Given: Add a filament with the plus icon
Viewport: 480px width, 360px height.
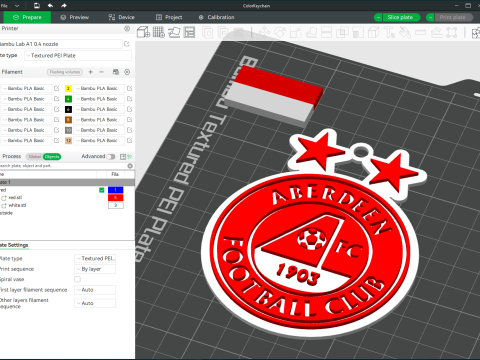Looking at the screenshot, I should click(90, 72).
